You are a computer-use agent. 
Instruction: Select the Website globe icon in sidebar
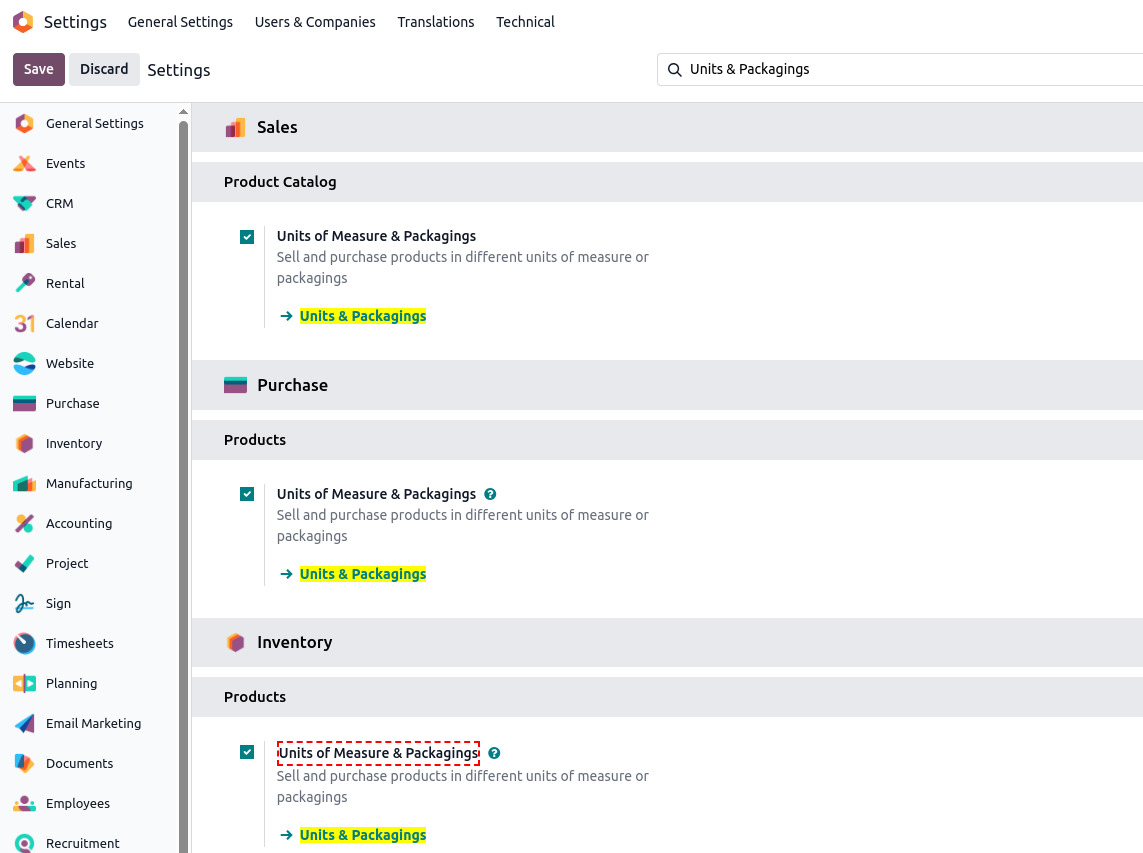24,364
